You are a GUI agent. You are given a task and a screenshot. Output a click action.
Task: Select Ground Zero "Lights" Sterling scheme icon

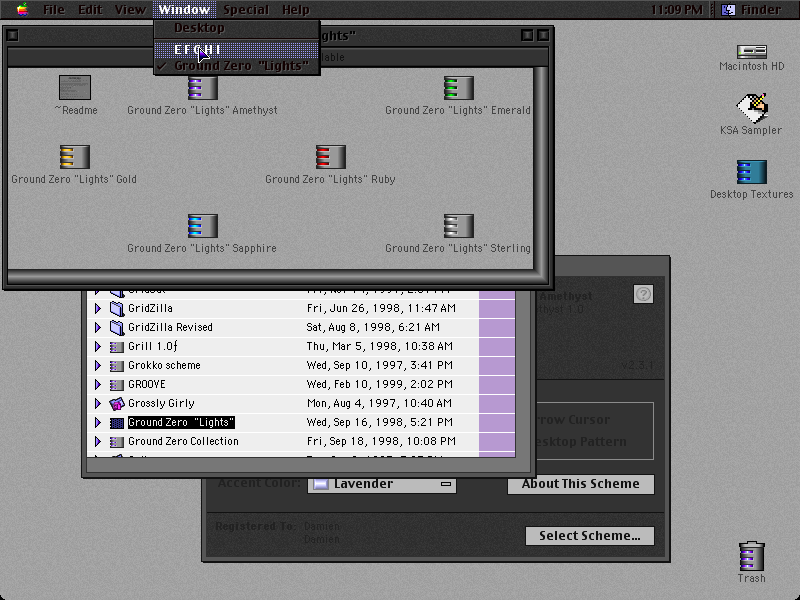point(458,226)
